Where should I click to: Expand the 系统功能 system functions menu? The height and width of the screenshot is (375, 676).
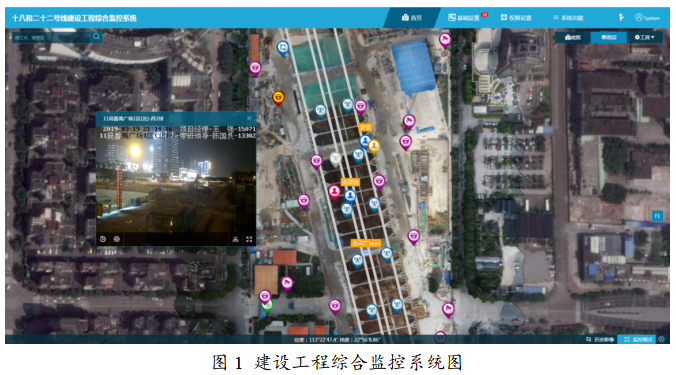pyautogui.click(x=568, y=18)
